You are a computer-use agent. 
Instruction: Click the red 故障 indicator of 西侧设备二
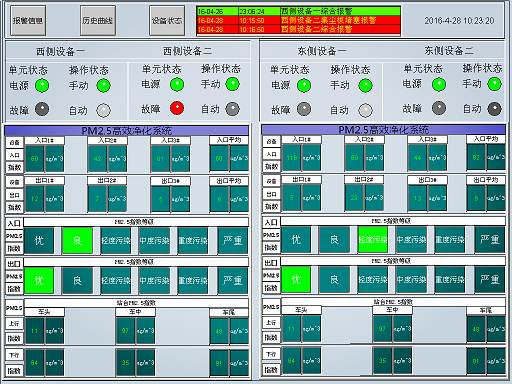177,108
